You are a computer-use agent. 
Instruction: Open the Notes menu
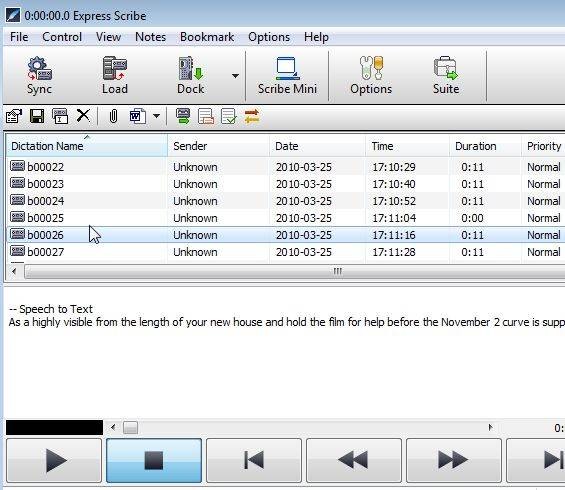click(x=150, y=37)
